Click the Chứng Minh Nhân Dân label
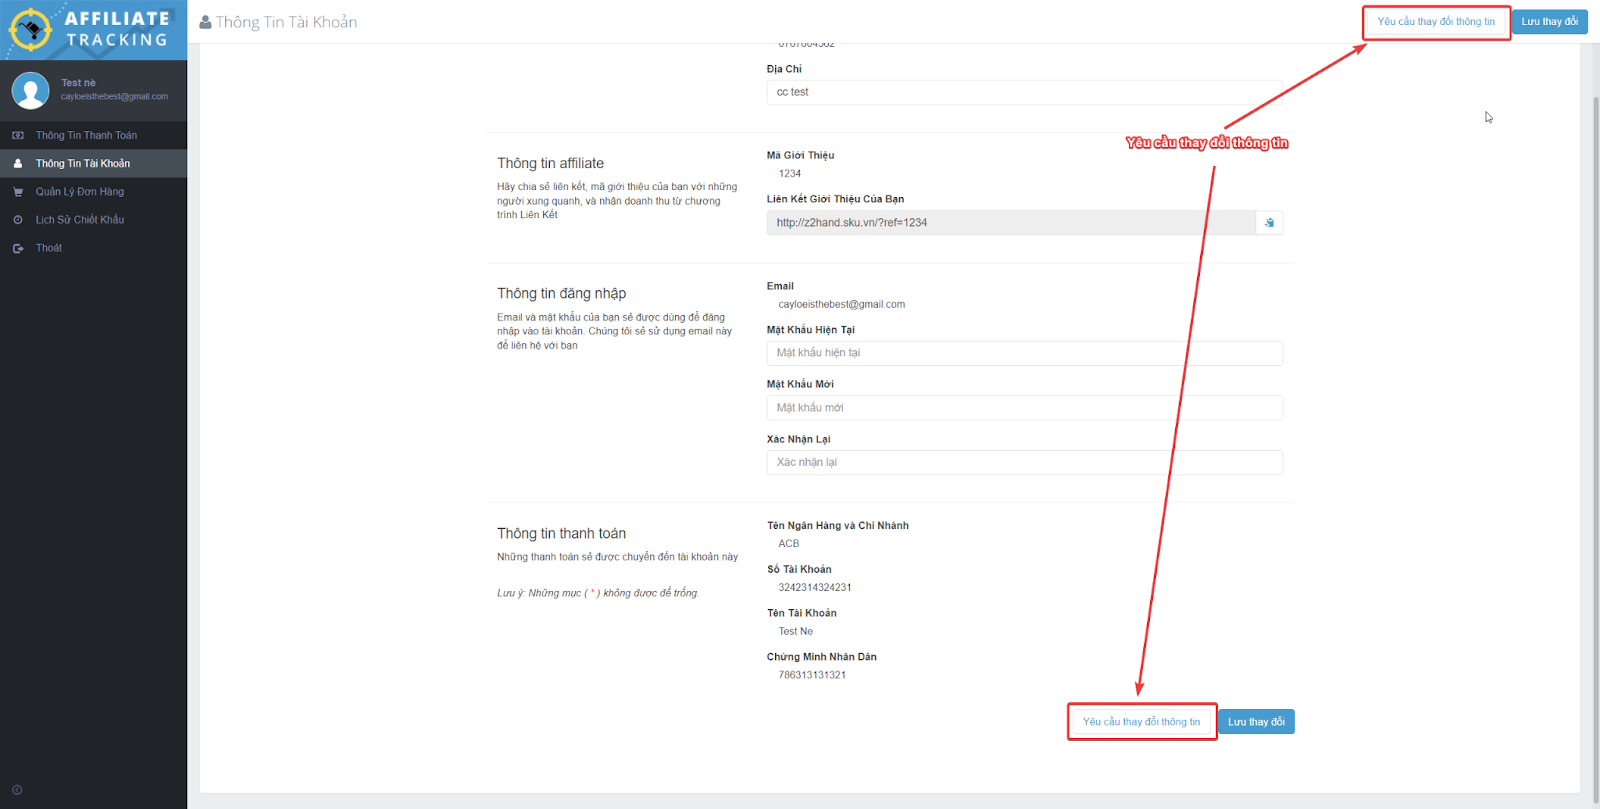The width and height of the screenshot is (1600, 809). tap(821, 657)
